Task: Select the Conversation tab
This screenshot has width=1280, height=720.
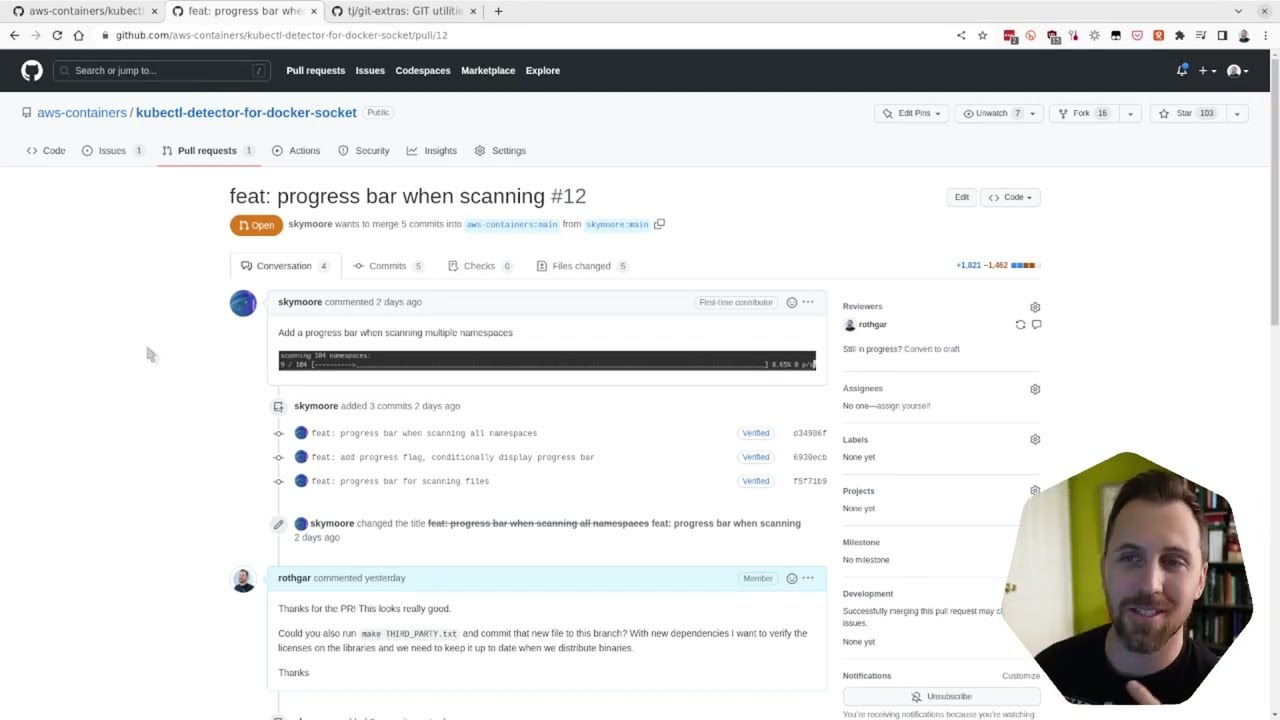Action: [285, 266]
